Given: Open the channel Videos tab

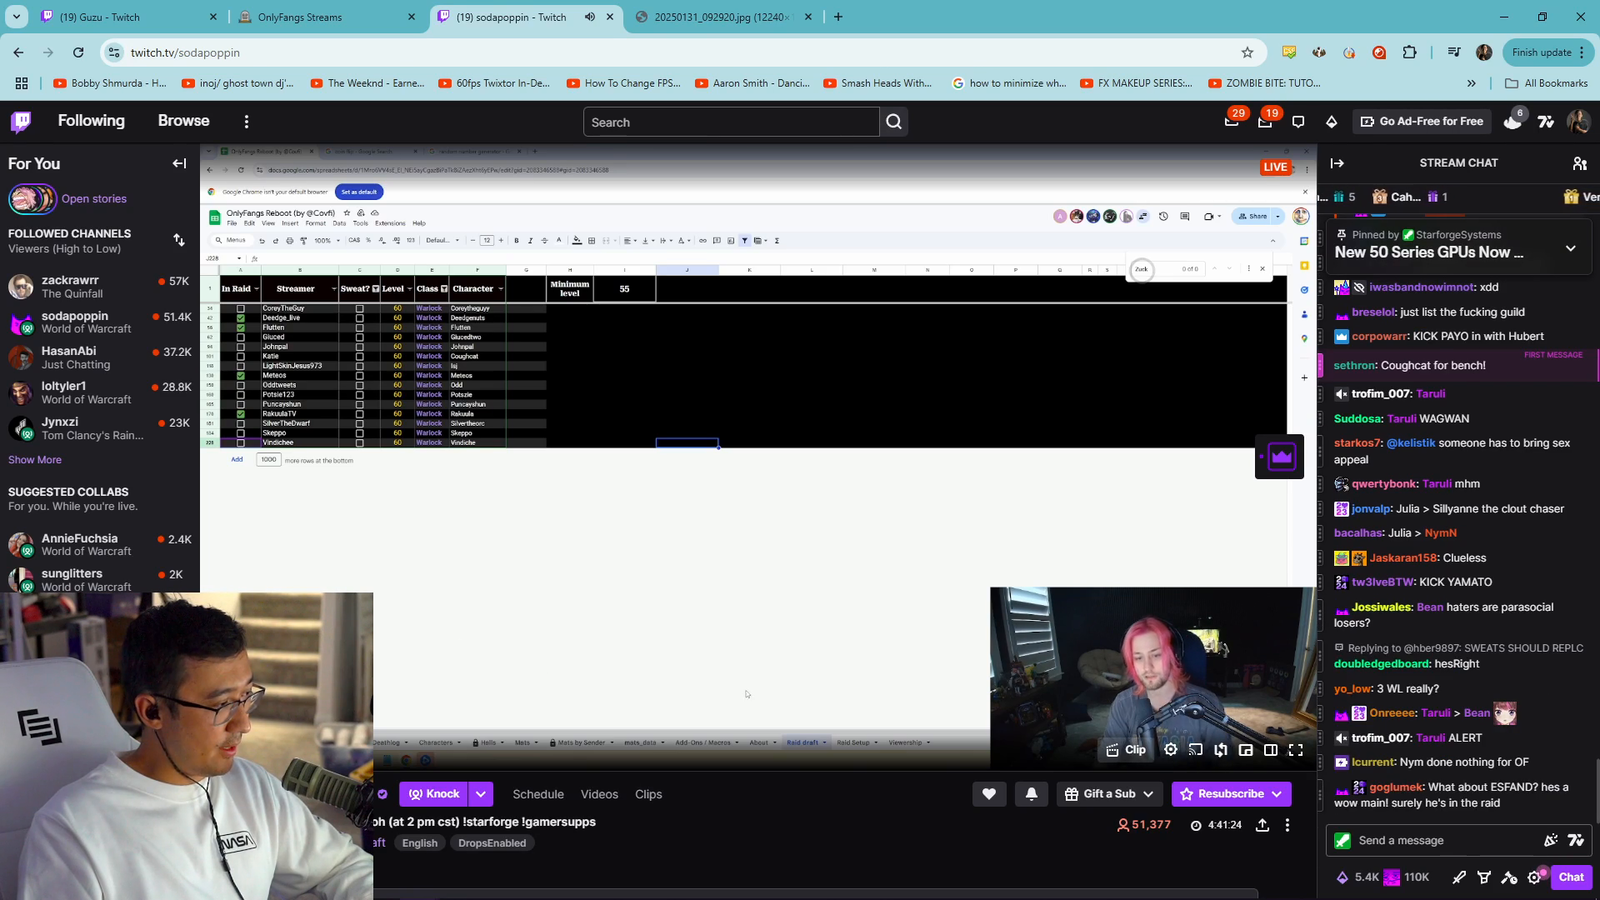Looking at the screenshot, I should [599, 794].
